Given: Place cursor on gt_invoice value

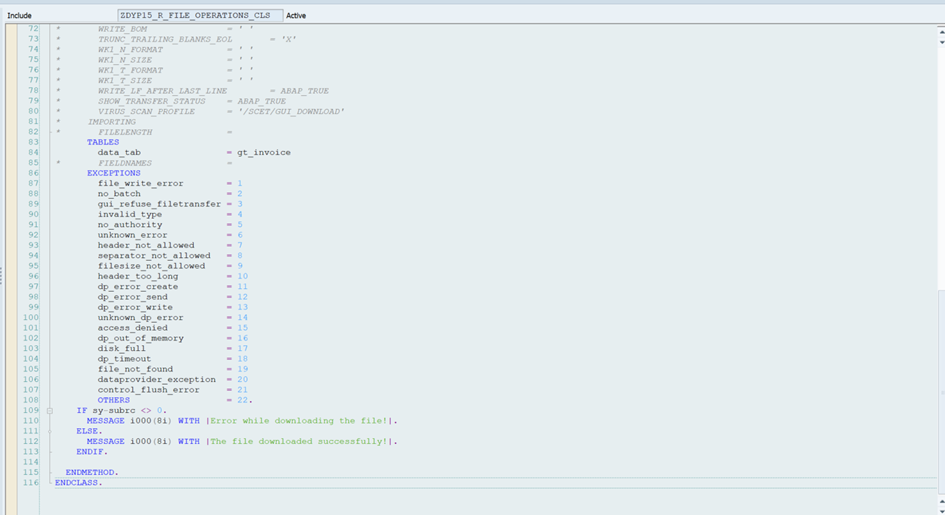Looking at the screenshot, I should [x=264, y=153].
